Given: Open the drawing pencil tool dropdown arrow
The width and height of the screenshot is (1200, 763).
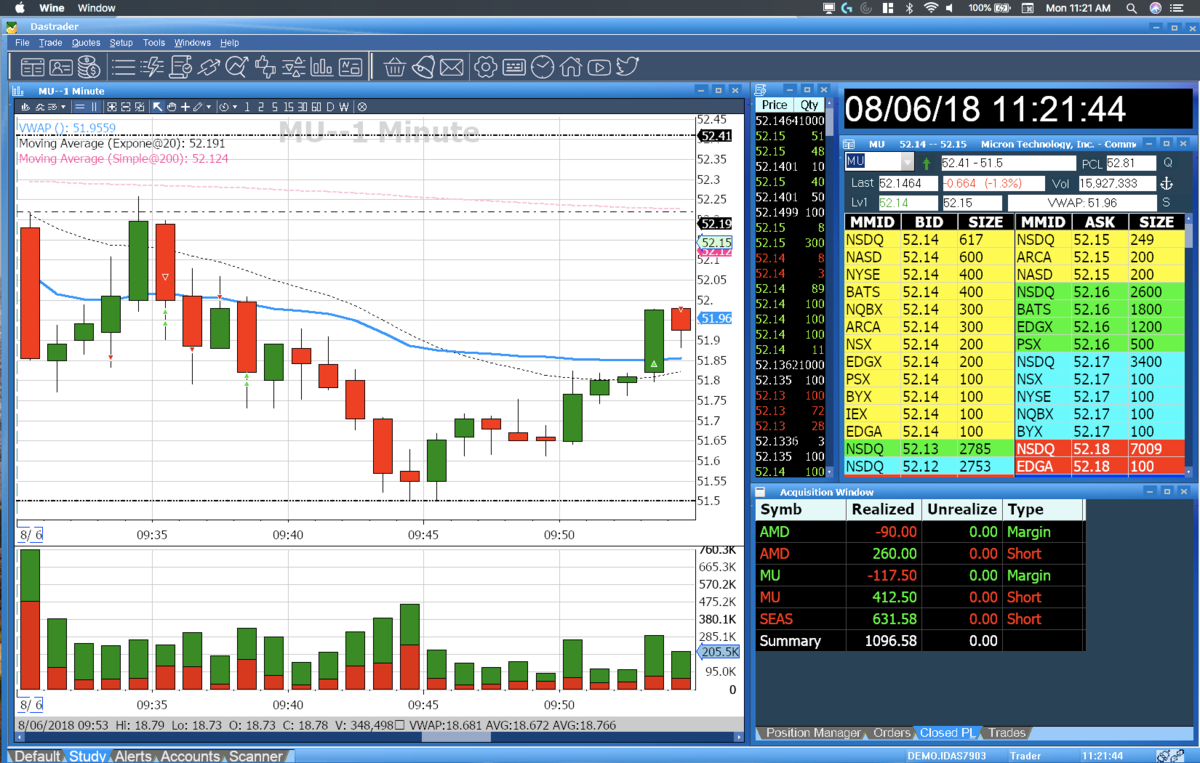Looking at the screenshot, I should (x=208, y=107).
